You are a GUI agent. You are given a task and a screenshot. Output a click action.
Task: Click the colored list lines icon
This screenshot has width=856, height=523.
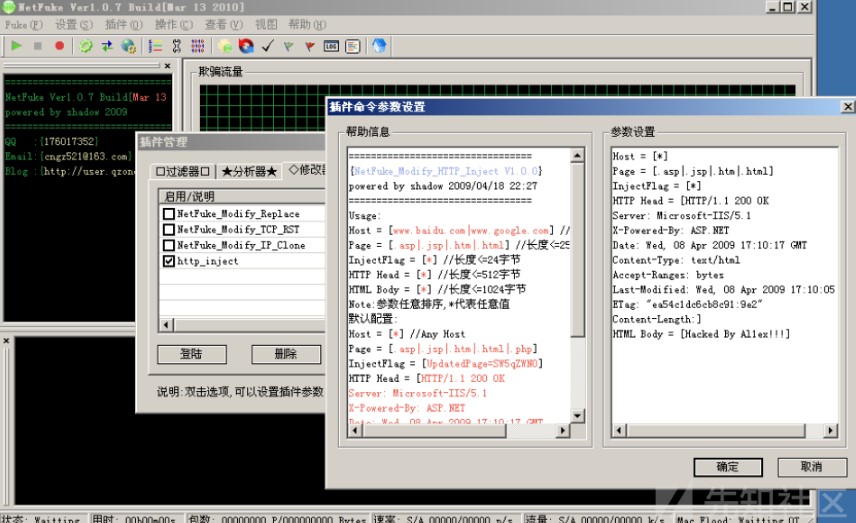pyautogui.click(x=156, y=46)
